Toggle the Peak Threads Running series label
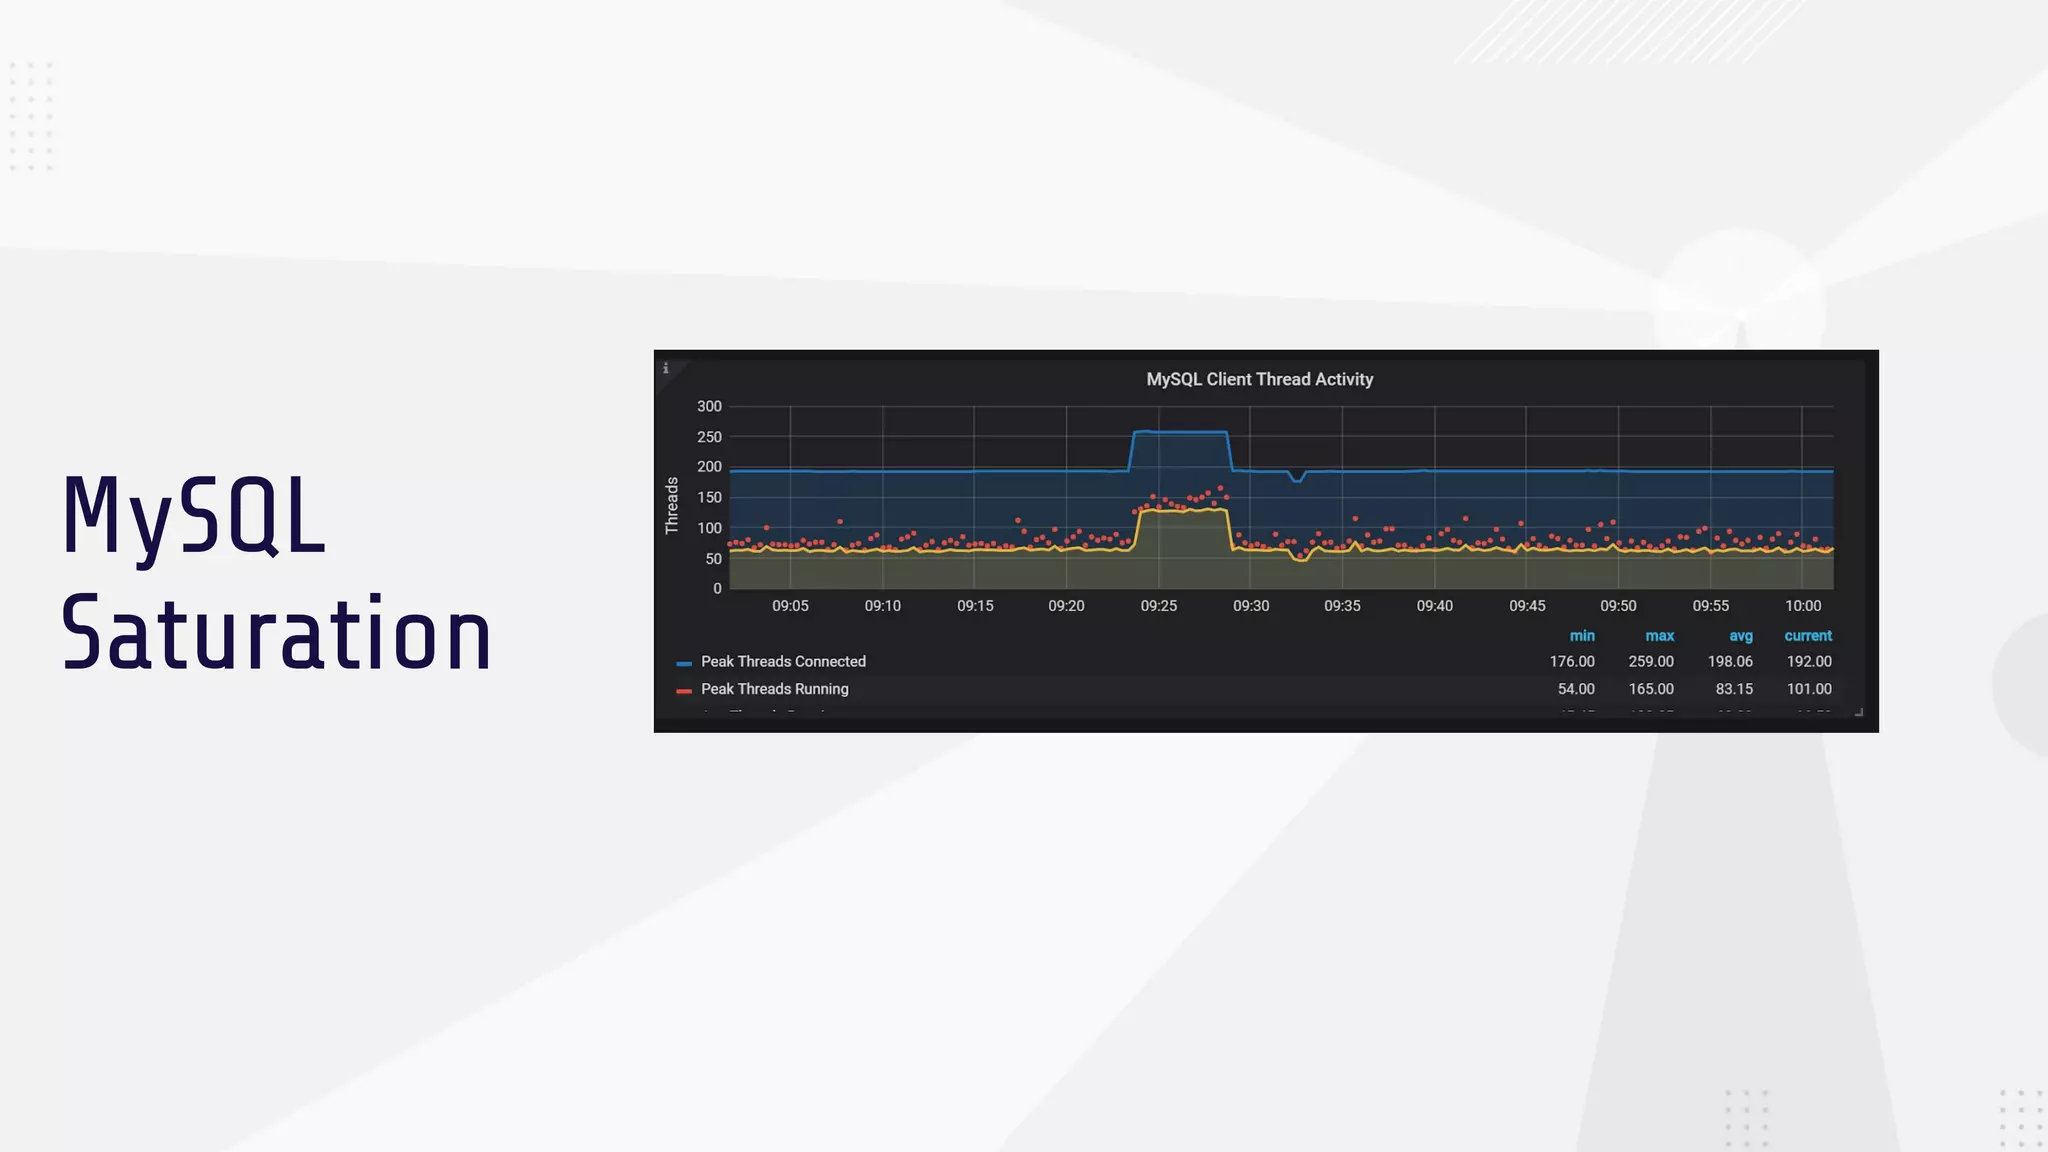 point(774,689)
